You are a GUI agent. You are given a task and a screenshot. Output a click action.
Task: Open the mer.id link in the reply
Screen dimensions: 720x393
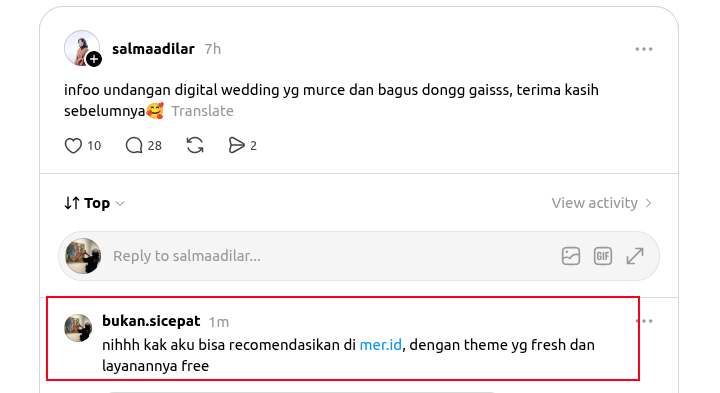(381, 345)
